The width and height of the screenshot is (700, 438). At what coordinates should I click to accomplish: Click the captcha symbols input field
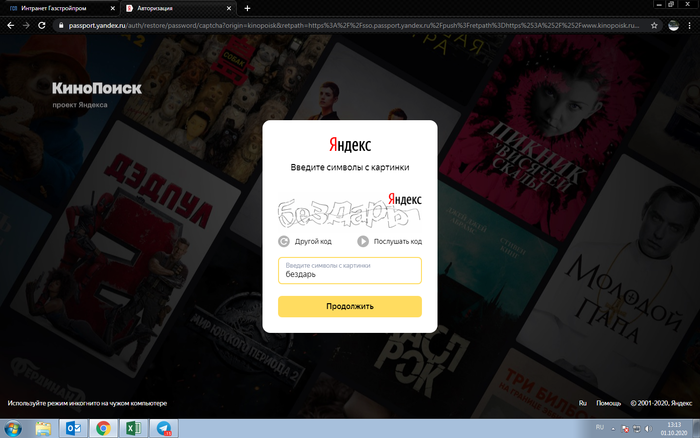tap(349, 274)
